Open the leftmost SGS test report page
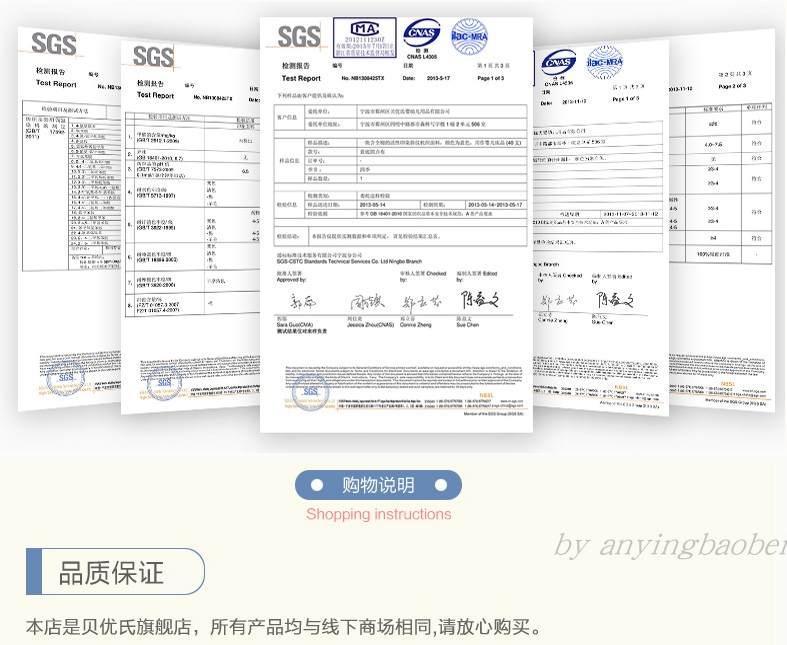 [69, 218]
